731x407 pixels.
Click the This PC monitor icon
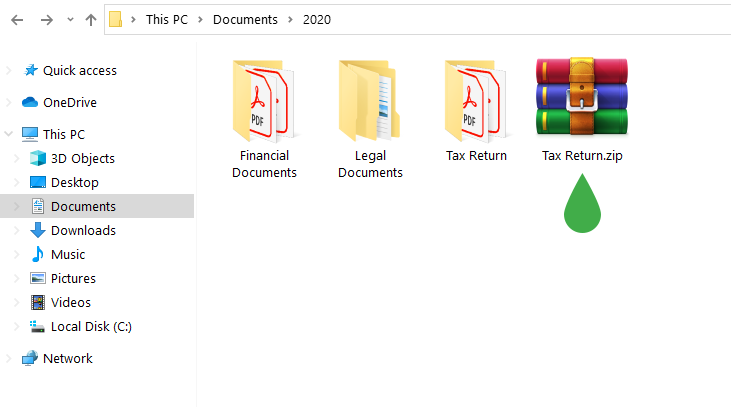pos(30,134)
